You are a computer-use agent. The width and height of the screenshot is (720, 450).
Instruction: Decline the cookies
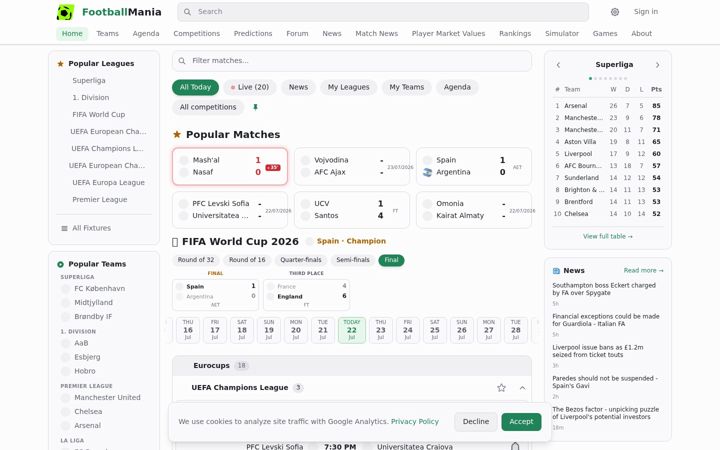476,422
